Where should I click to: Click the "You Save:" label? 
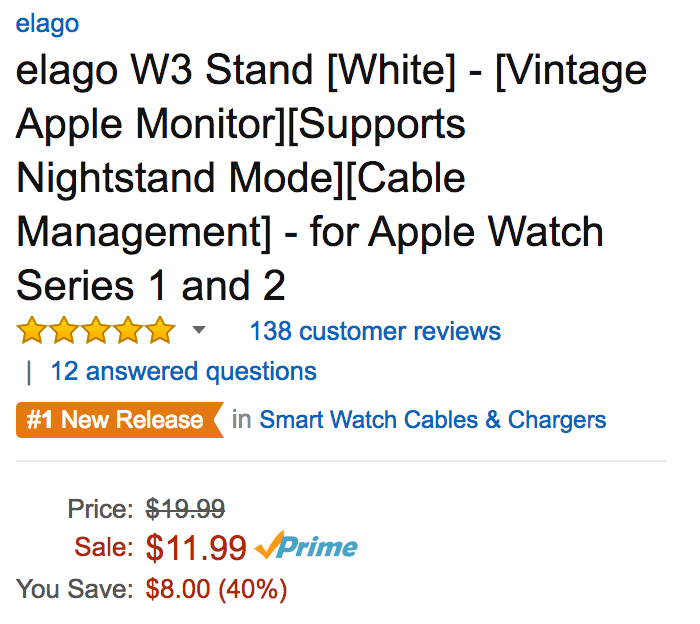point(75,590)
